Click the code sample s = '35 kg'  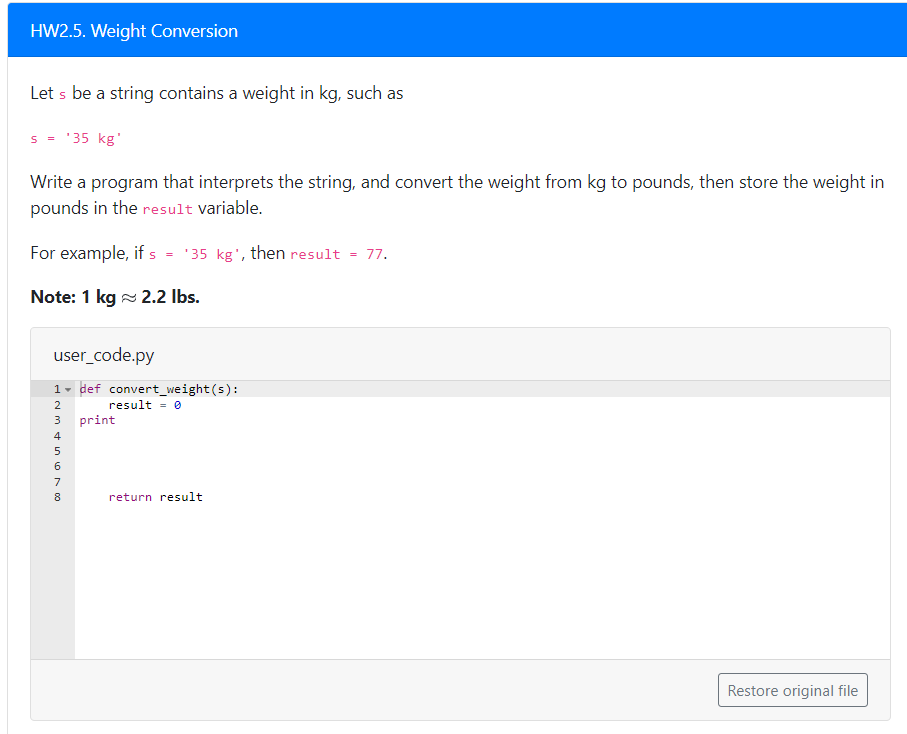(76, 138)
